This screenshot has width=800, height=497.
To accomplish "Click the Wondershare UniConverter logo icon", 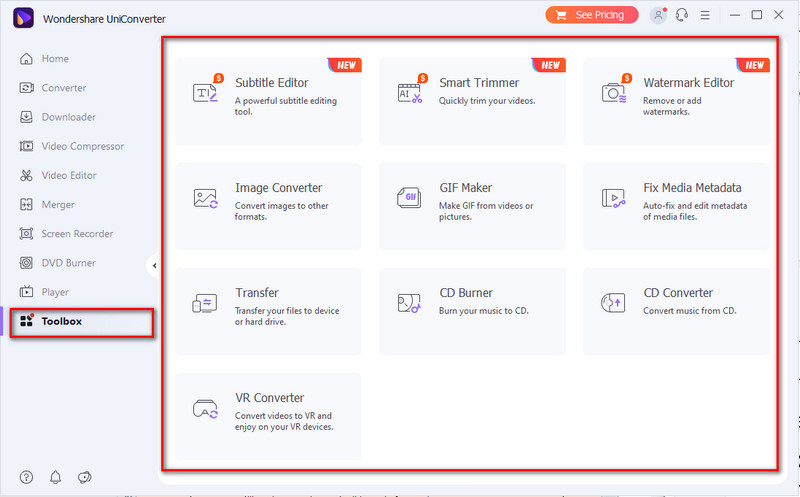I will (x=23, y=18).
